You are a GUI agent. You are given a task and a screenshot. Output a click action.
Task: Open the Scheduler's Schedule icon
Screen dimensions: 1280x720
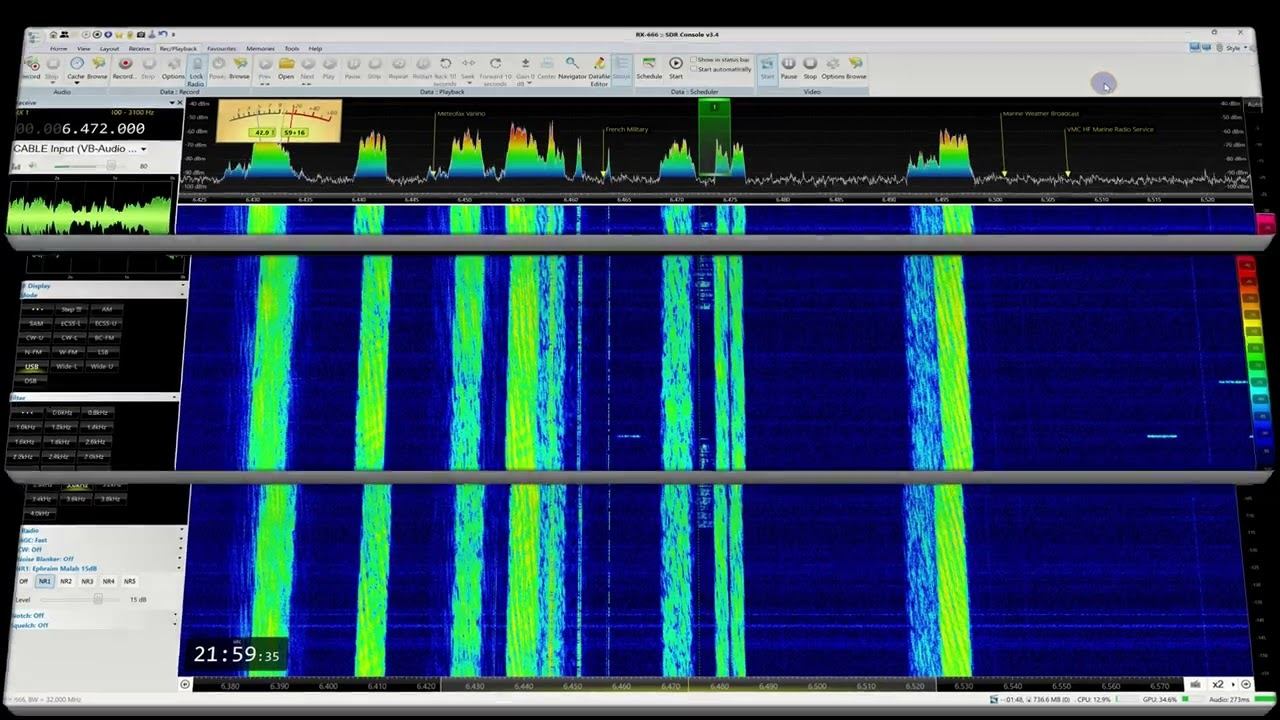(x=649, y=68)
